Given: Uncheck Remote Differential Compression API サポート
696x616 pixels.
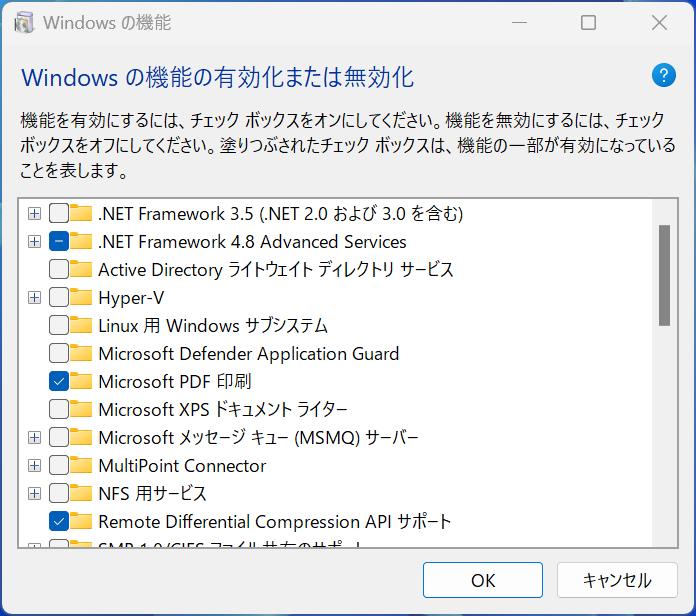Looking at the screenshot, I should click(x=58, y=522).
